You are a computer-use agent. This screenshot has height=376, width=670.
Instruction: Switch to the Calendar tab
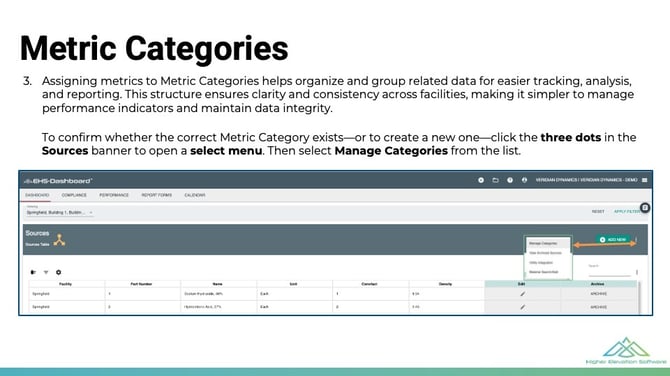pos(195,195)
